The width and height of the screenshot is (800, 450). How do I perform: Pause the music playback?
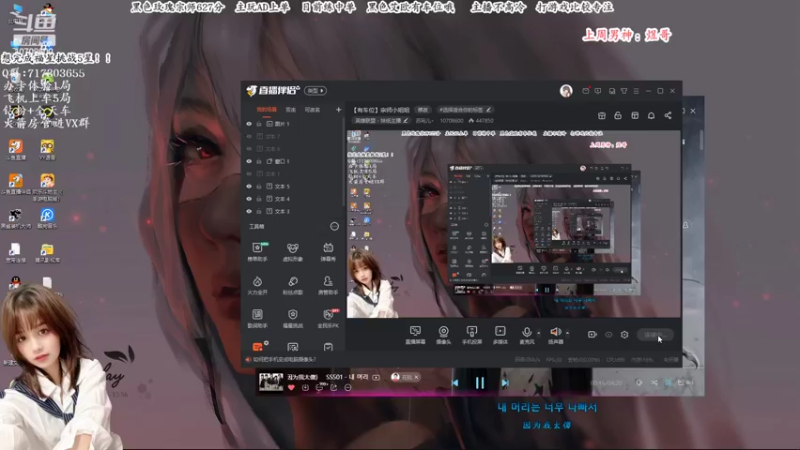point(480,383)
